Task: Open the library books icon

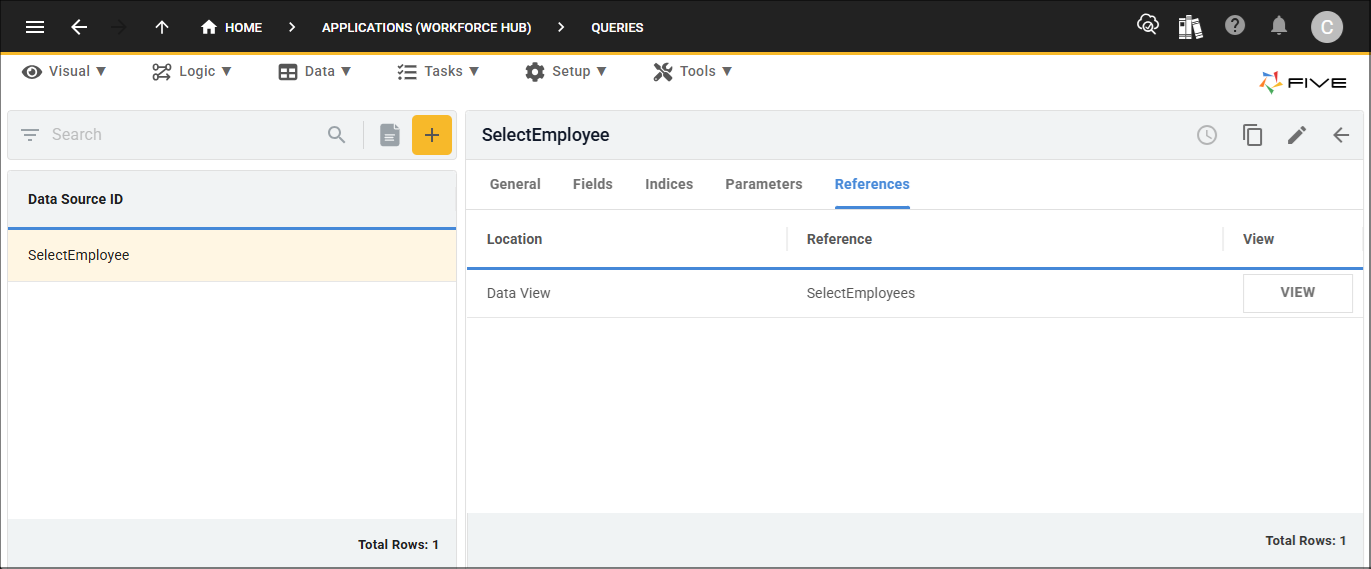Action: click(1190, 26)
